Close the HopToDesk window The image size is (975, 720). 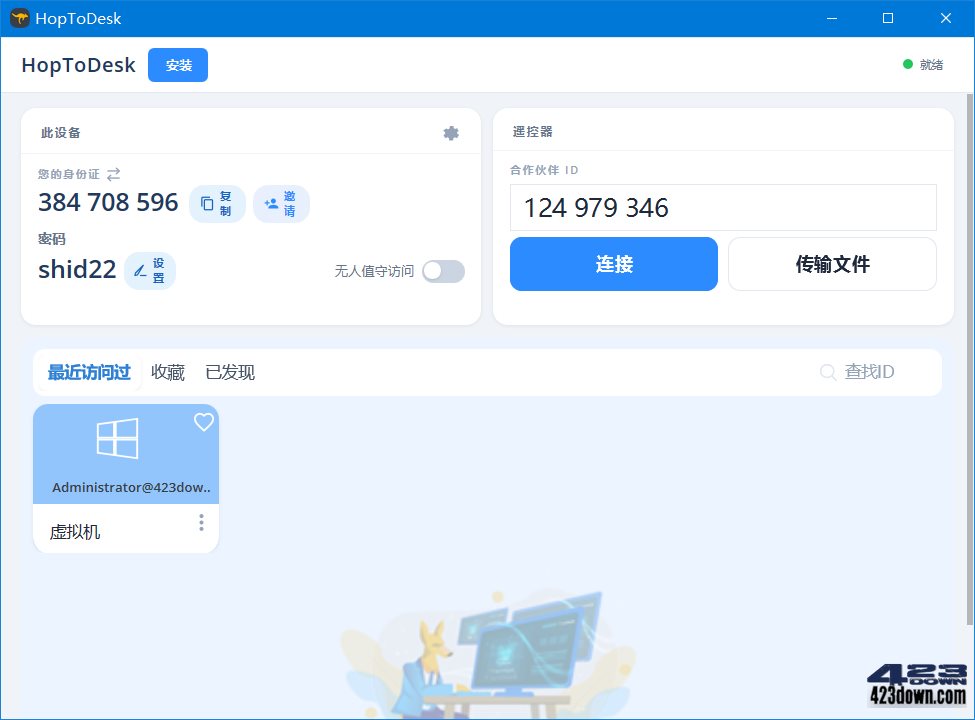945,19
